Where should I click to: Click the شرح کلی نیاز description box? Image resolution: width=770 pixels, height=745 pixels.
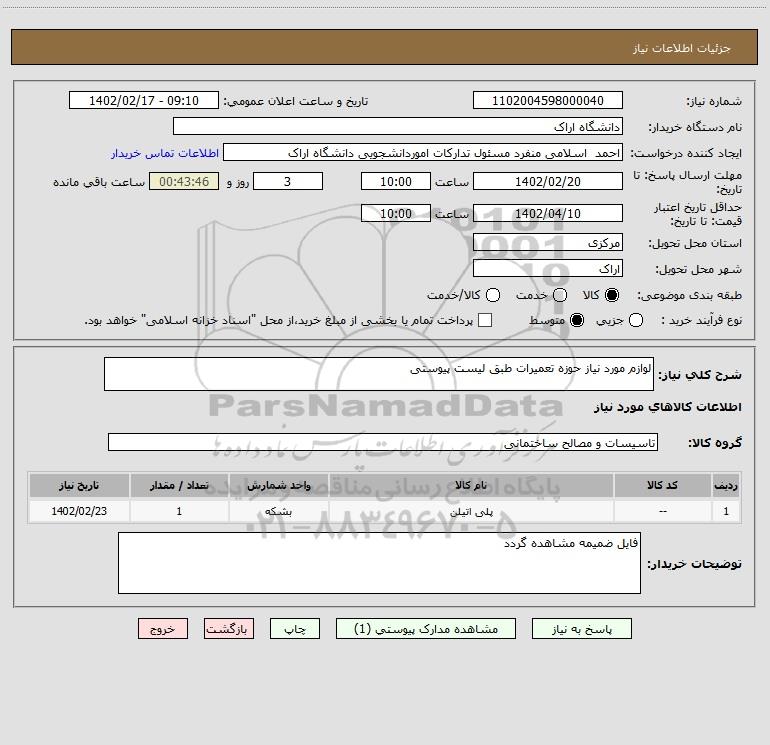(379, 374)
